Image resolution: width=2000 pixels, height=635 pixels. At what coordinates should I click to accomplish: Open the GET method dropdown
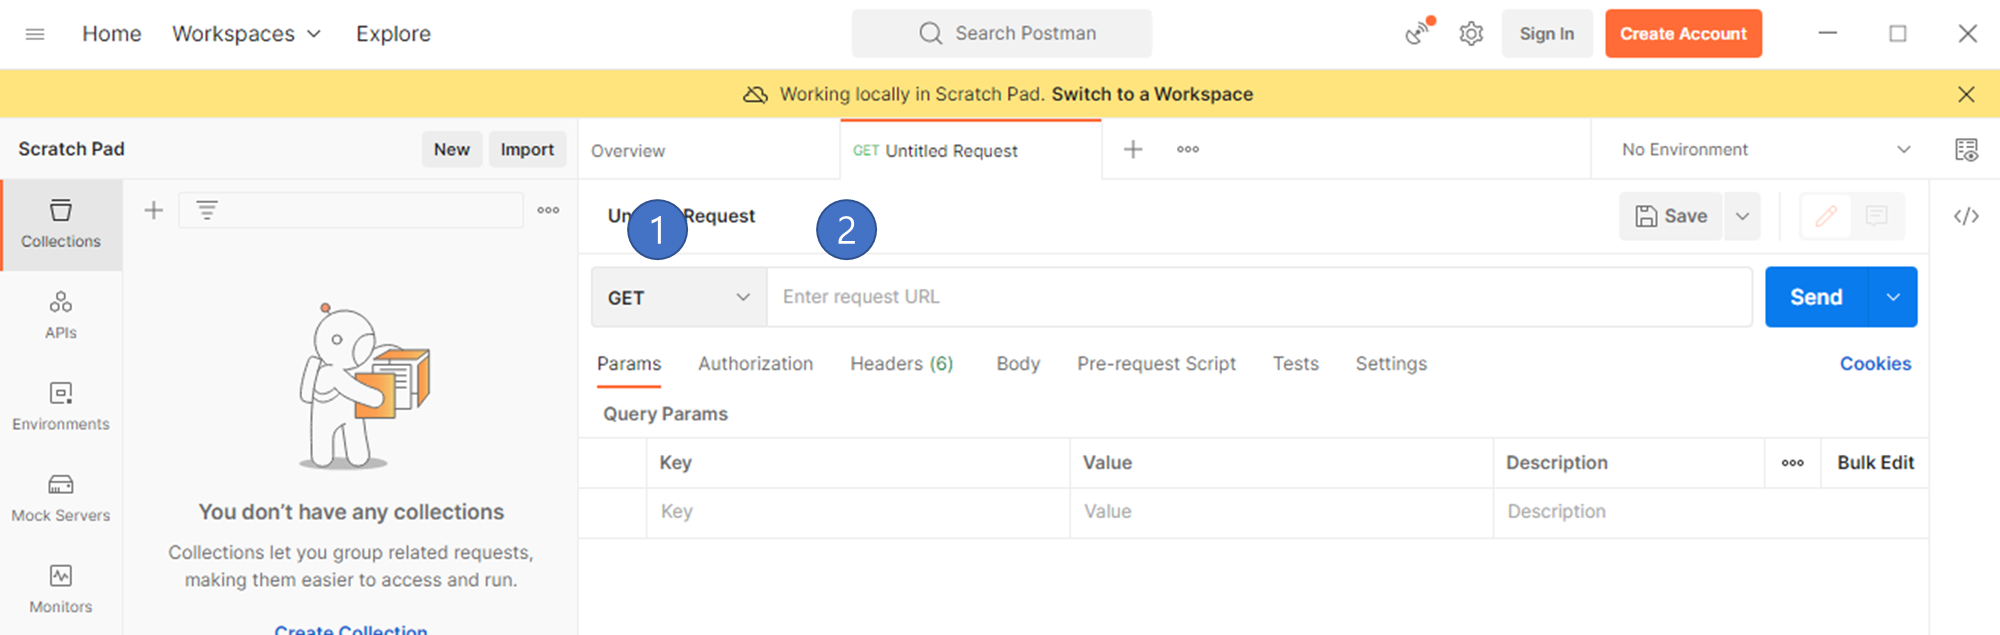[x=679, y=297]
